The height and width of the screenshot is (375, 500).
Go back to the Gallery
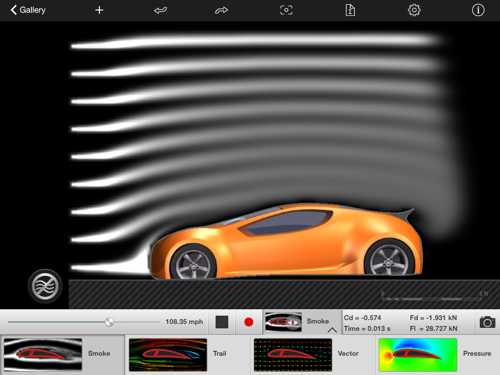coord(28,10)
